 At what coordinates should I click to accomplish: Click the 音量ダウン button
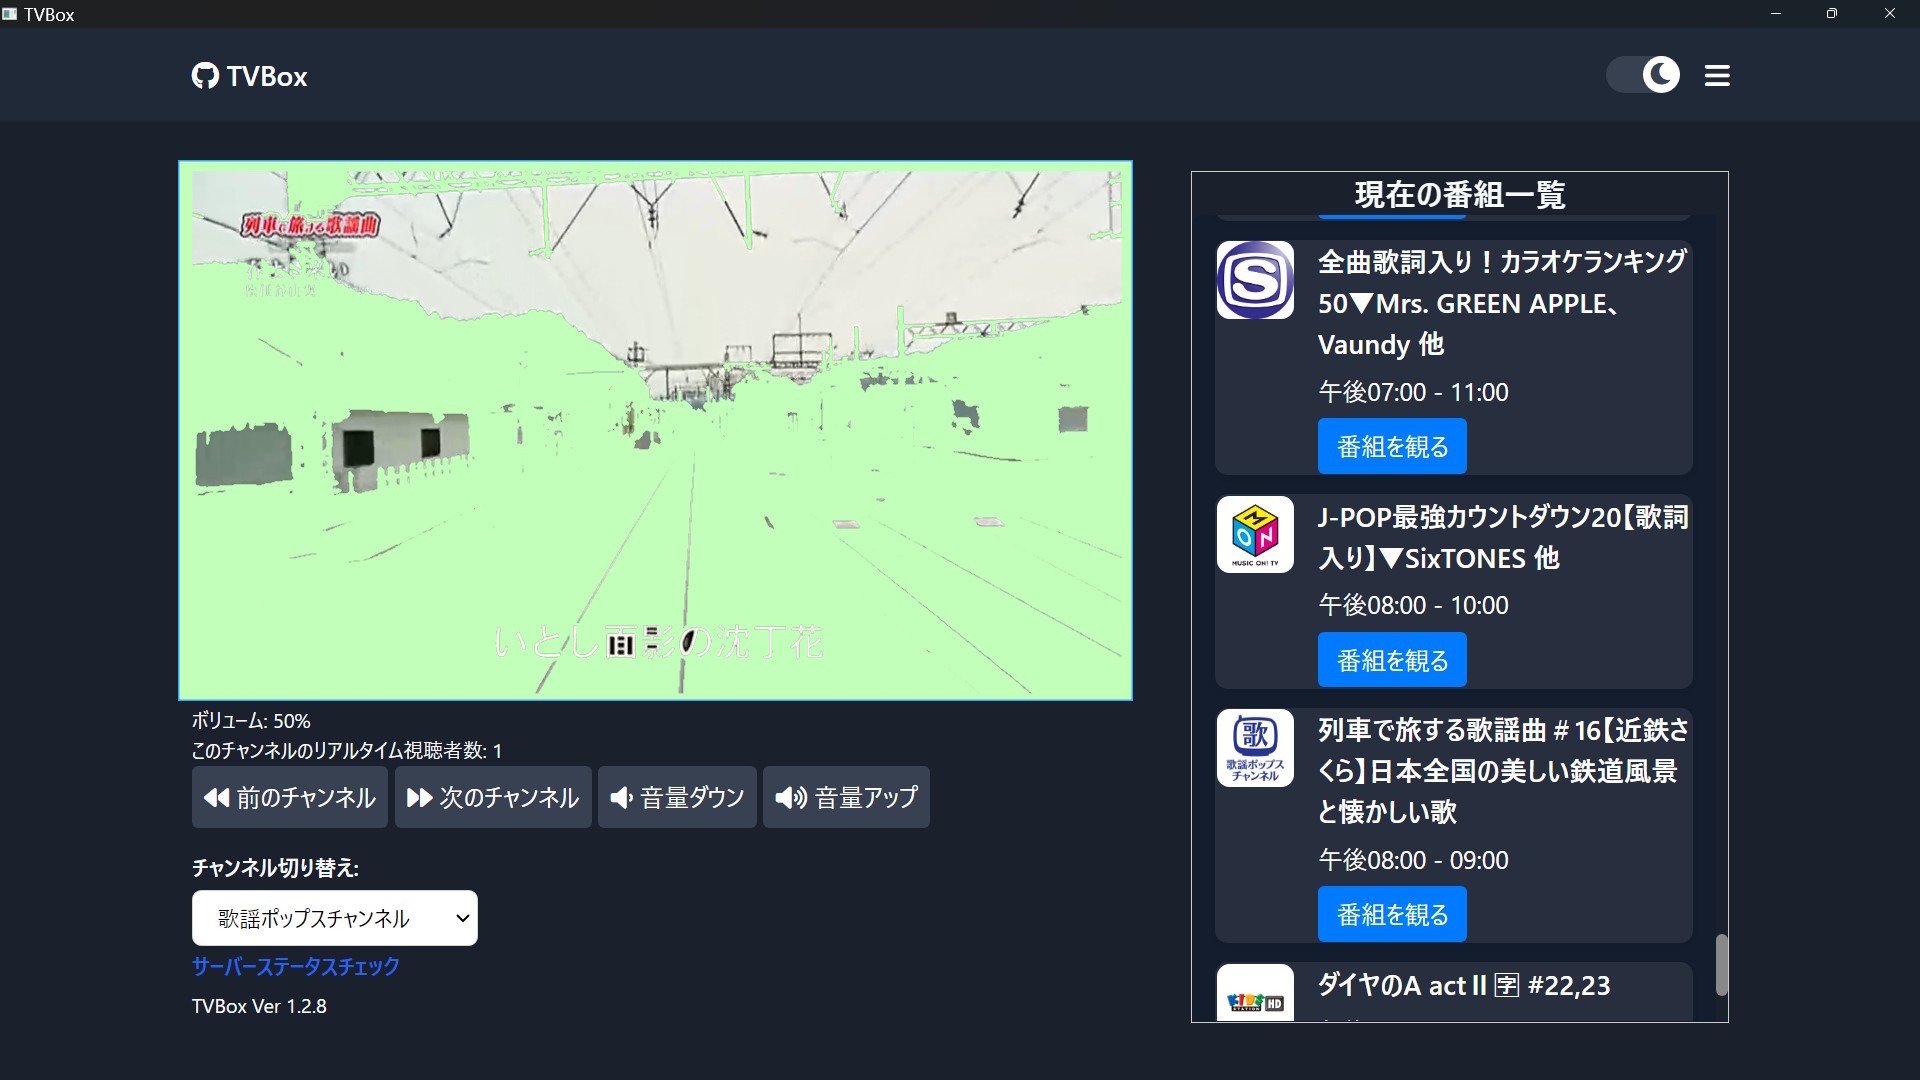pyautogui.click(x=677, y=797)
